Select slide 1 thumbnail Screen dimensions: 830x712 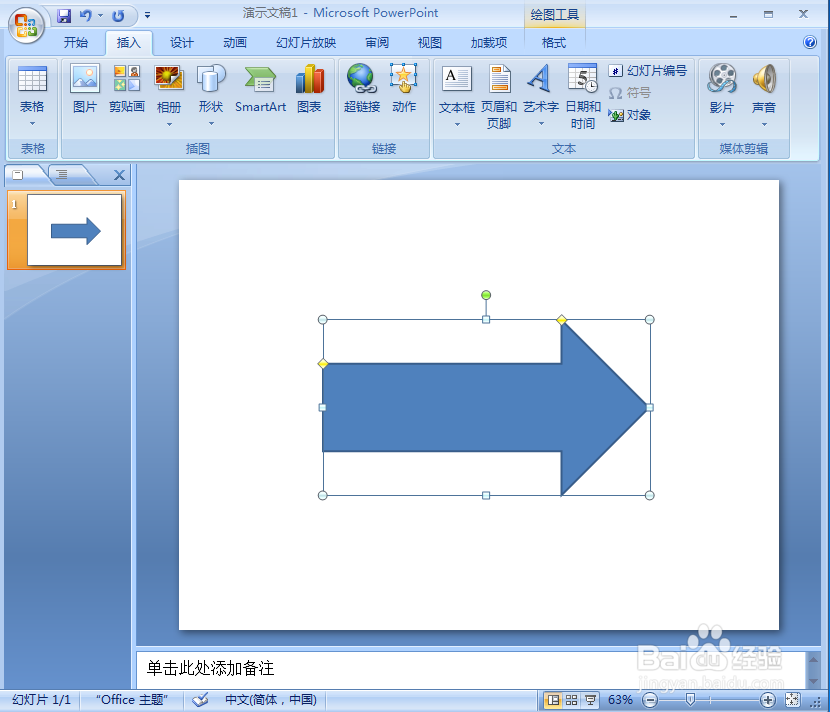(74, 230)
